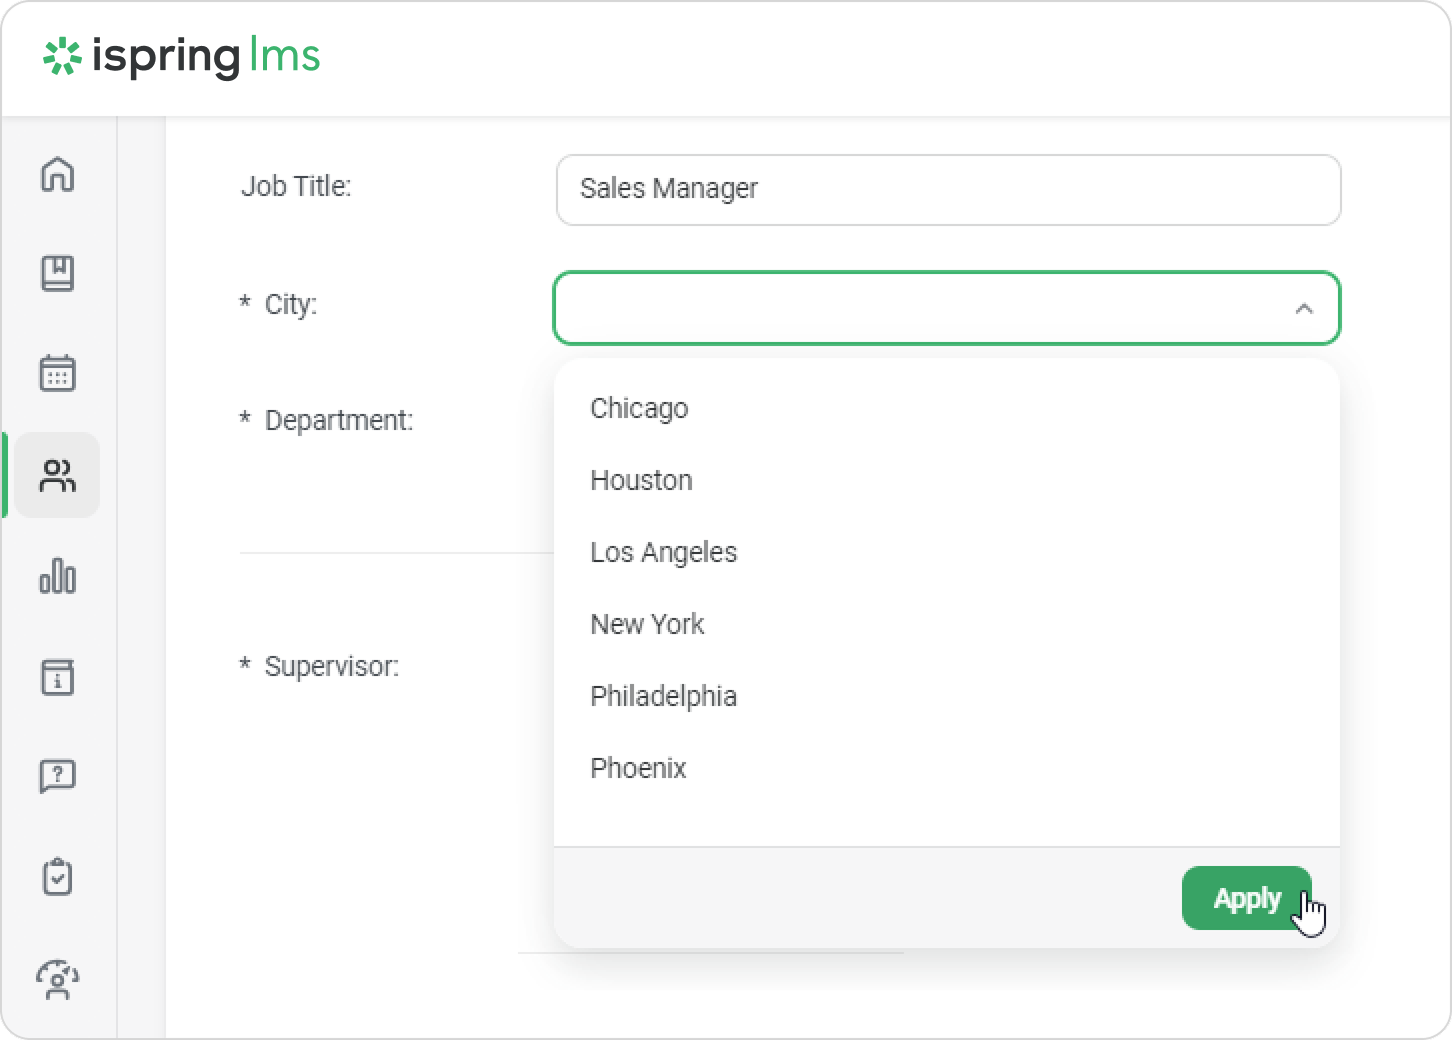The width and height of the screenshot is (1452, 1040).
Task: Click the Job Title input field
Action: click(x=947, y=190)
